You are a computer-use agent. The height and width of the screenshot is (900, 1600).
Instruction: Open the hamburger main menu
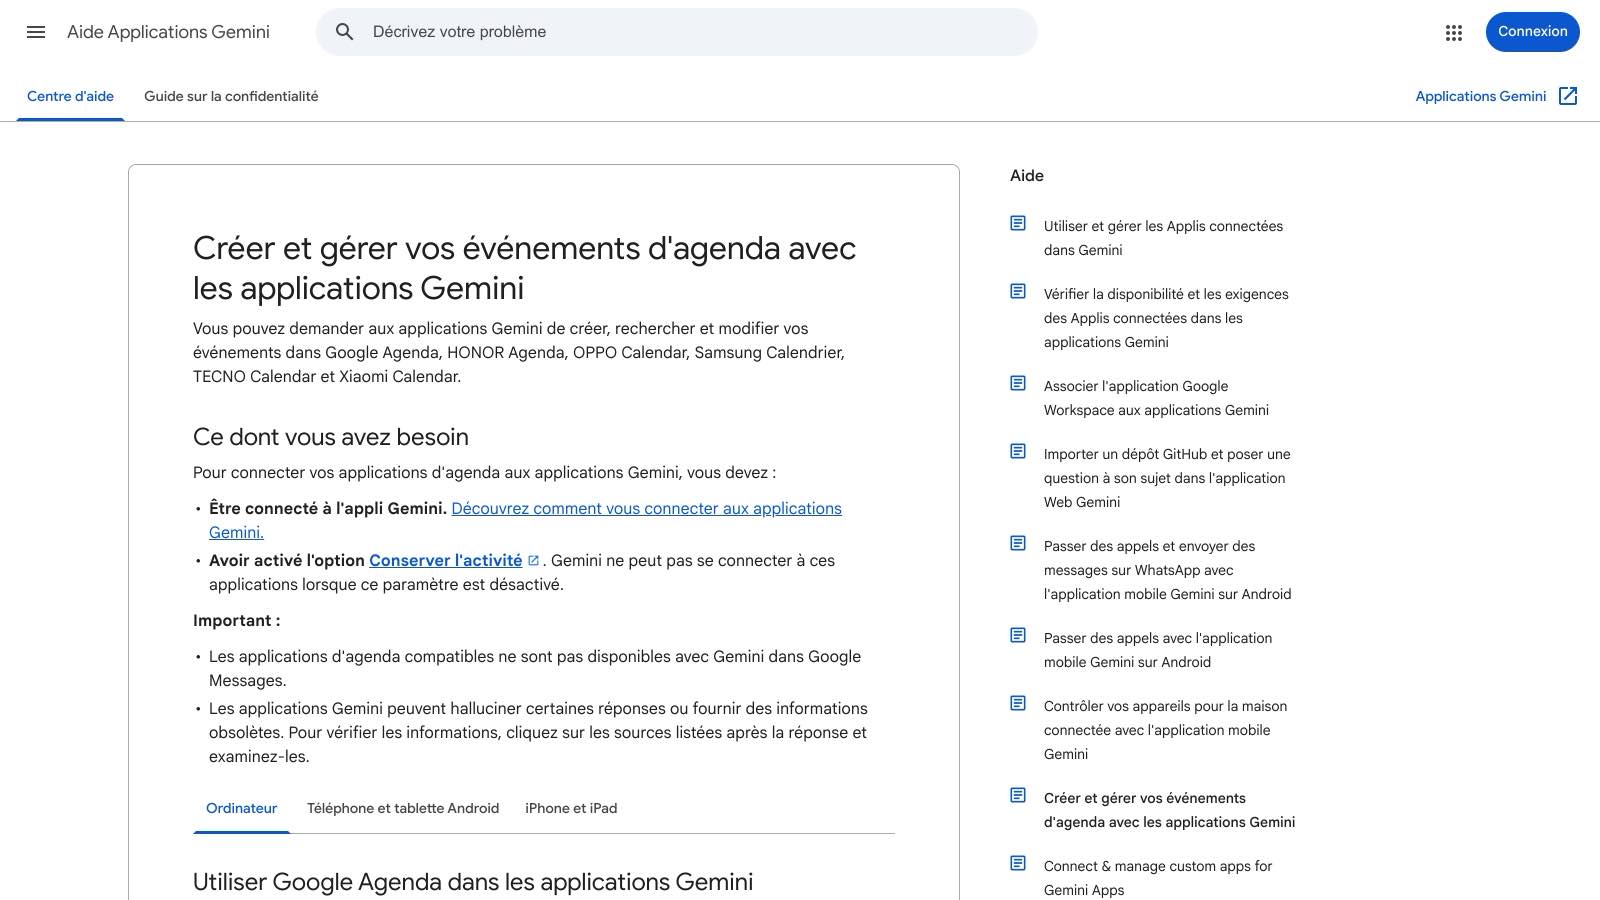(x=36, y=32)
